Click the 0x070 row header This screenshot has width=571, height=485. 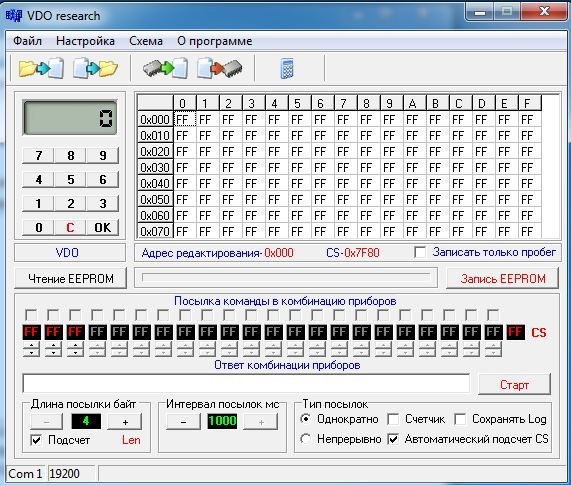pyautogui.click(x=155, y=231)
